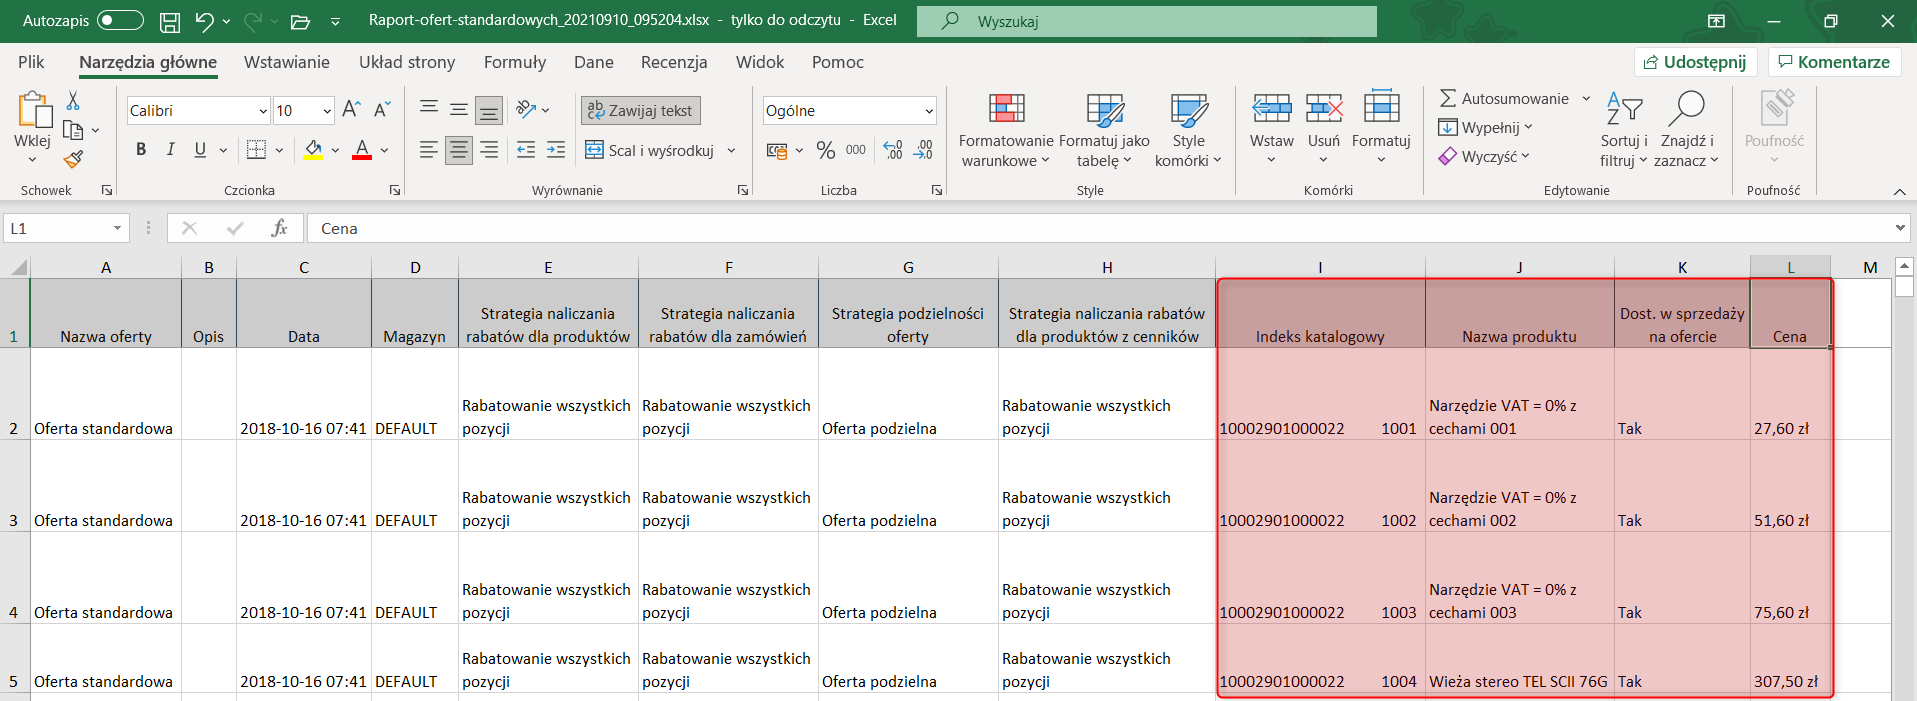
Task: Align text right in cell
Action: click(489, 150)
